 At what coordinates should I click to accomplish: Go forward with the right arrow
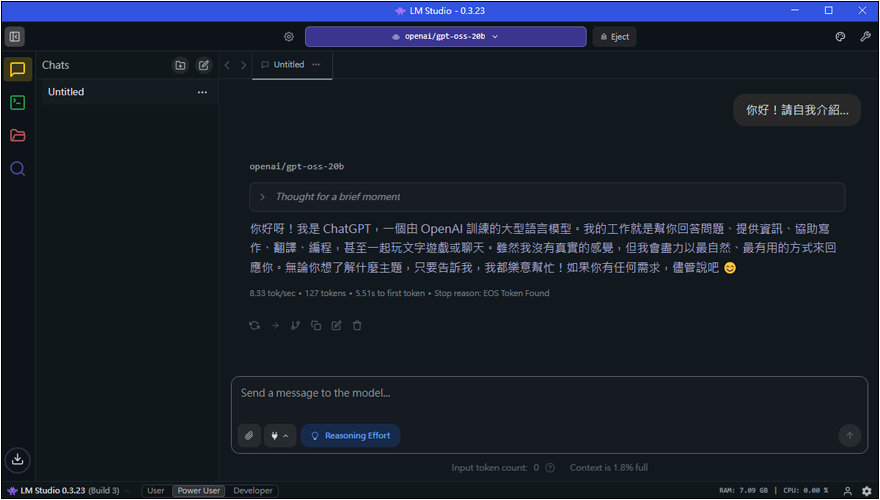point(243,65)
